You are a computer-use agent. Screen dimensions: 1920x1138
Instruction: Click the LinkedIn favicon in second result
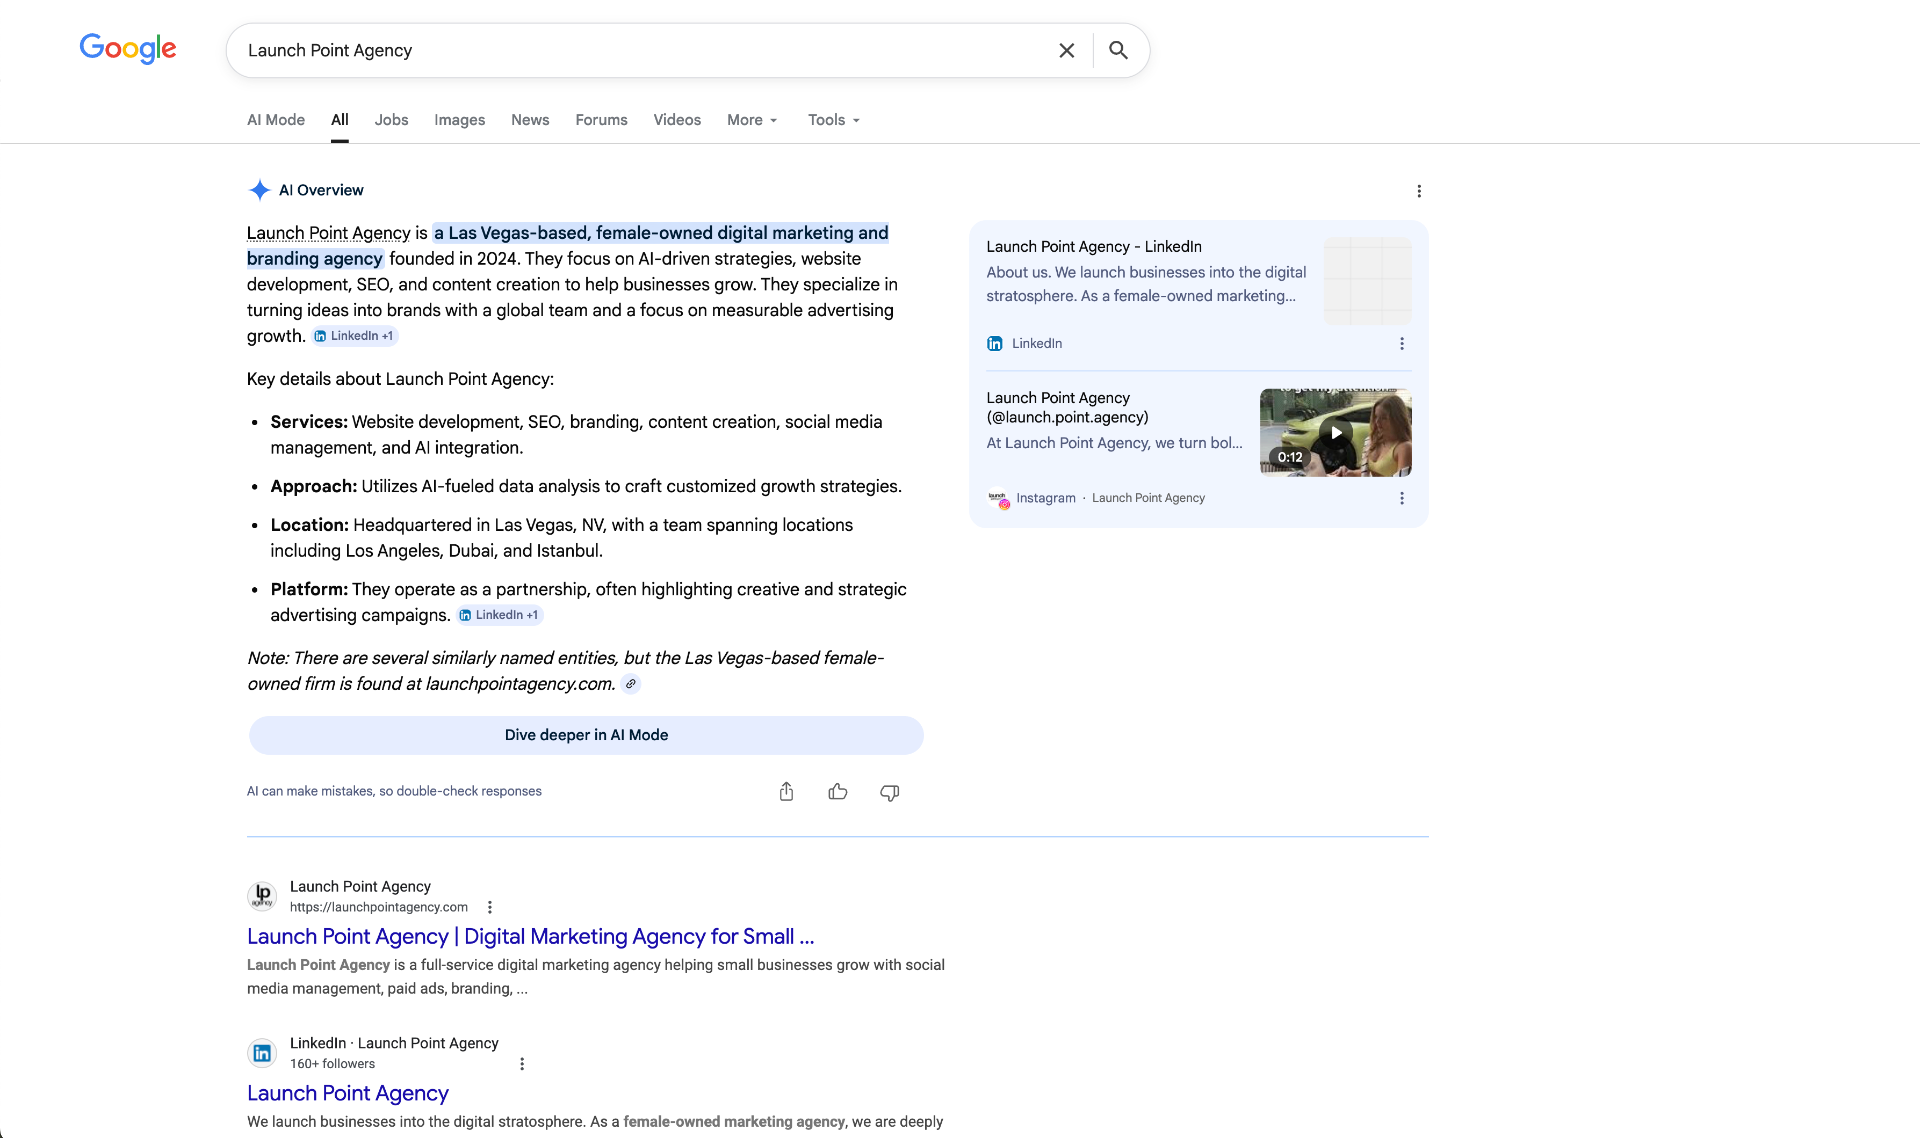point(262,1053)
